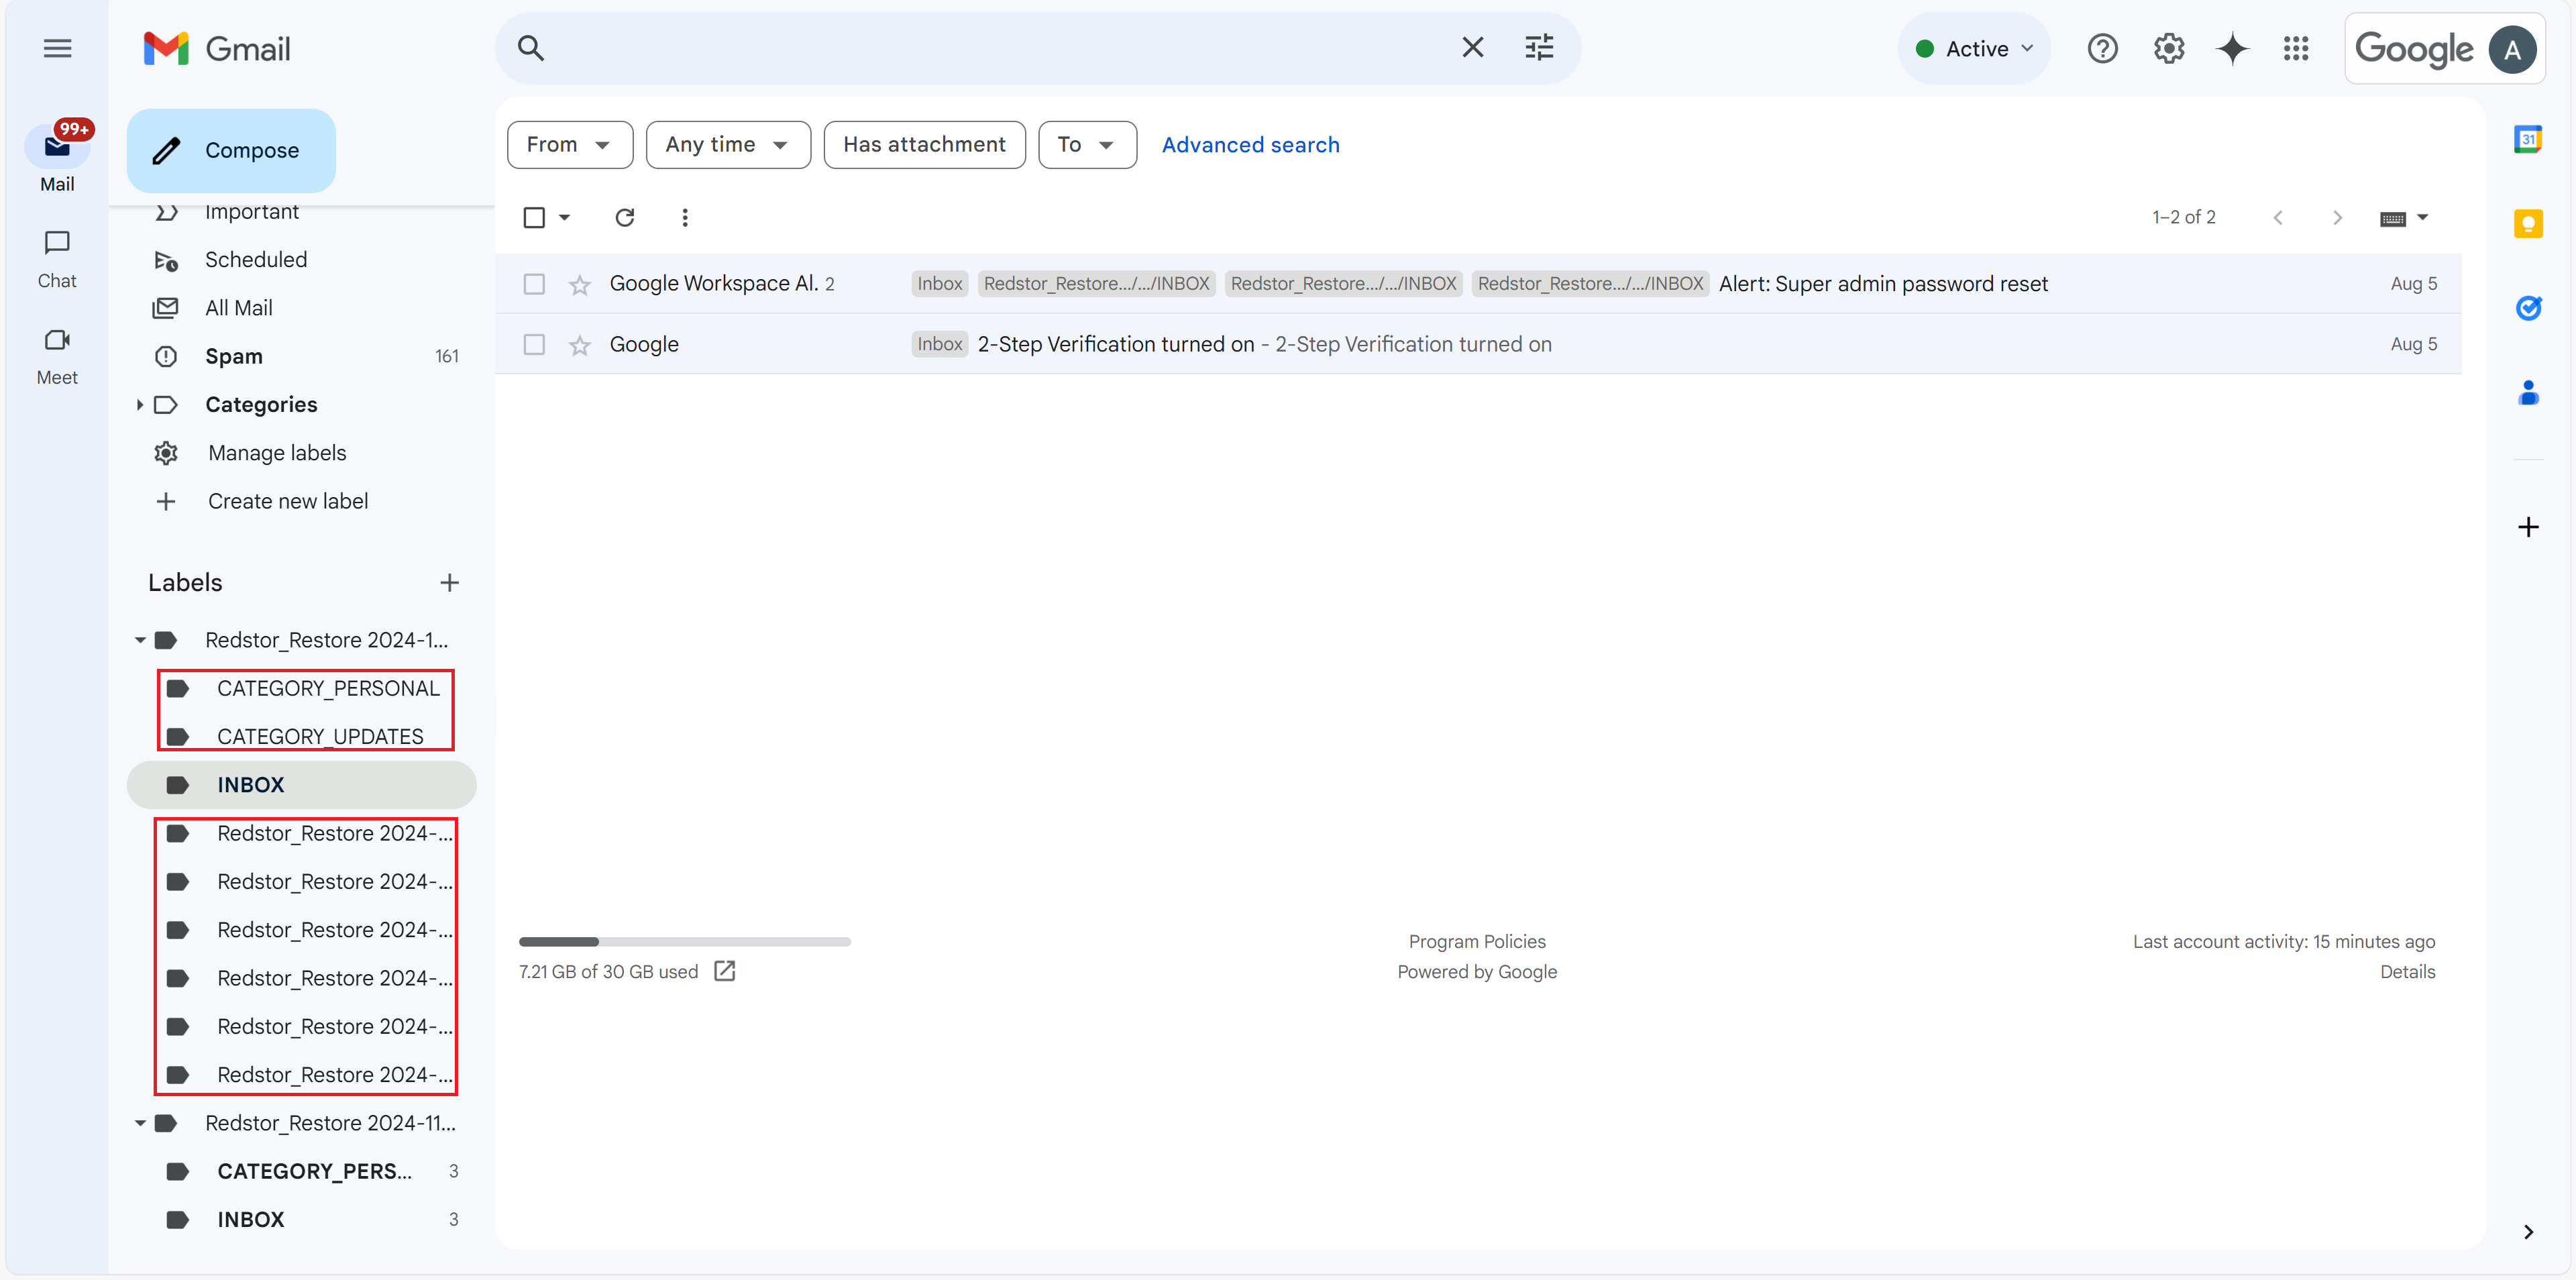This screenshot has width=2576, height=1280.
Task: Go to the newer page arrow
Action: tap(2278, 217)
